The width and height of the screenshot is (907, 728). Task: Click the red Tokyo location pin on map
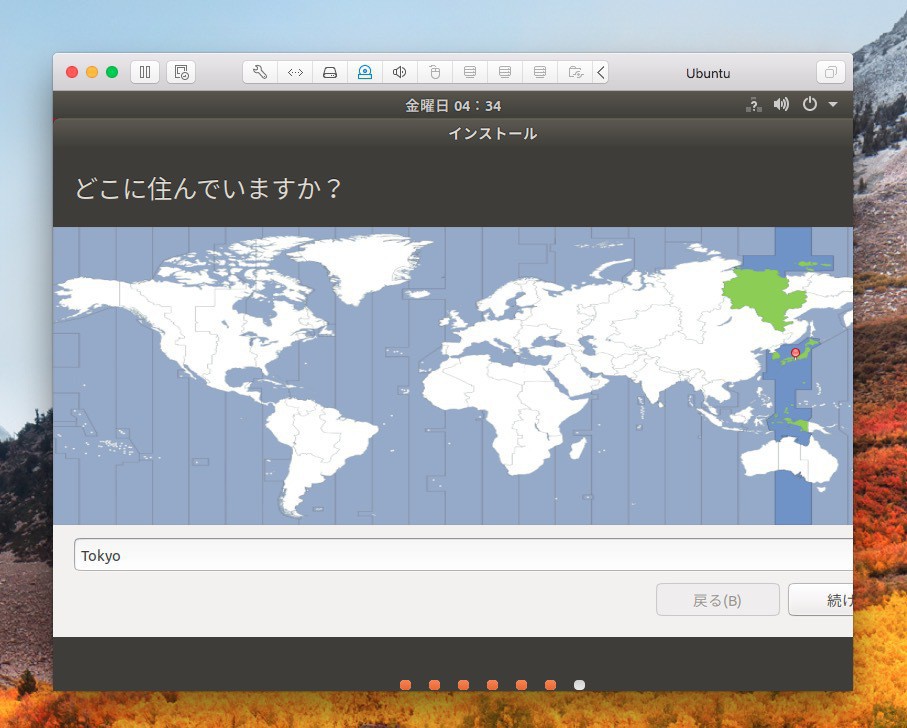(795, 352)
